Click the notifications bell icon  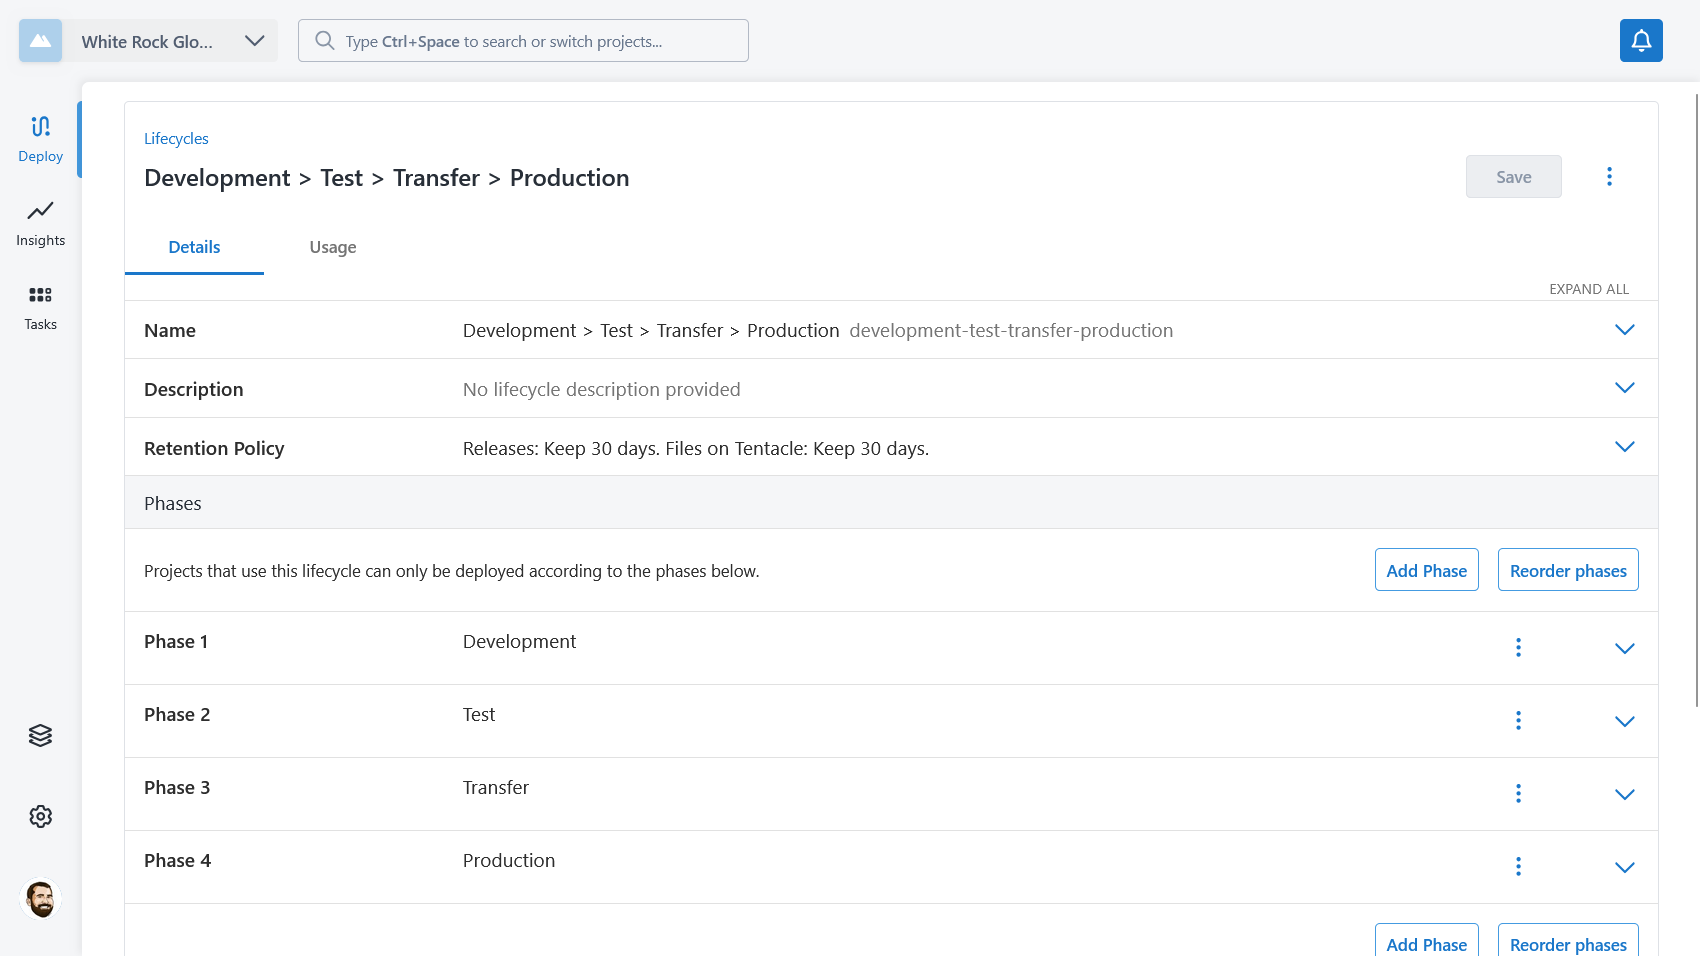pos(1641,41)
